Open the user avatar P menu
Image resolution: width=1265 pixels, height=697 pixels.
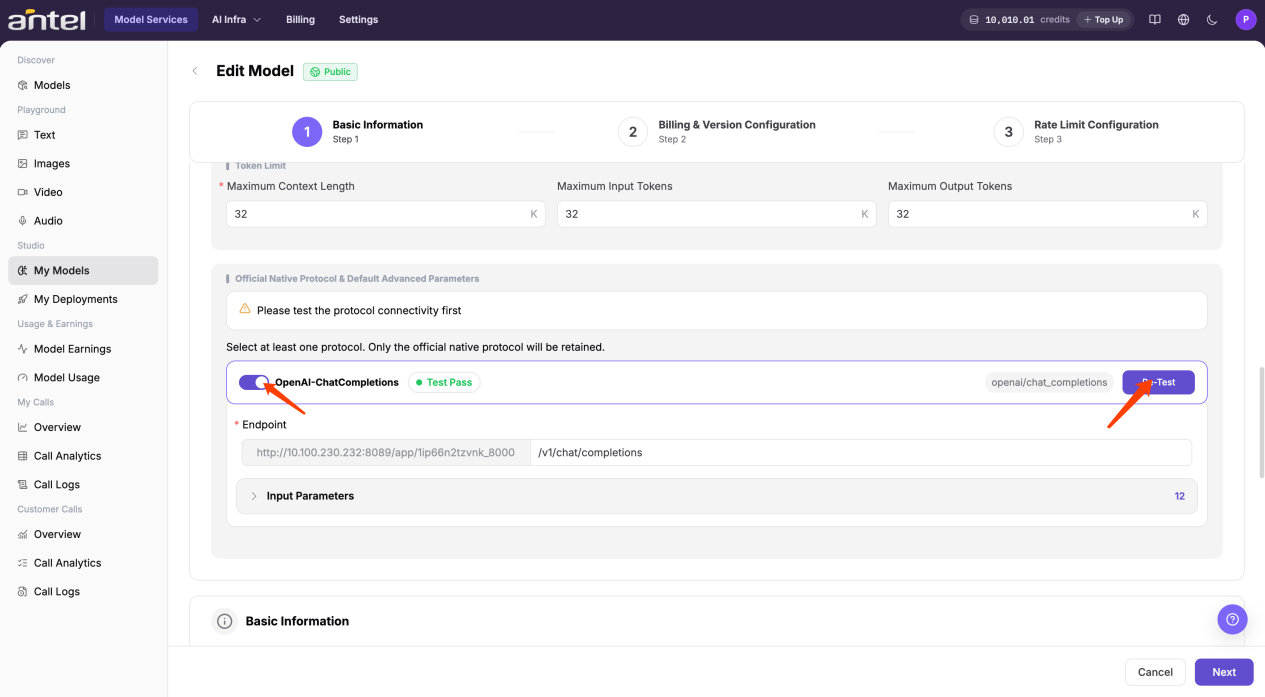(x=1245, y=19)
